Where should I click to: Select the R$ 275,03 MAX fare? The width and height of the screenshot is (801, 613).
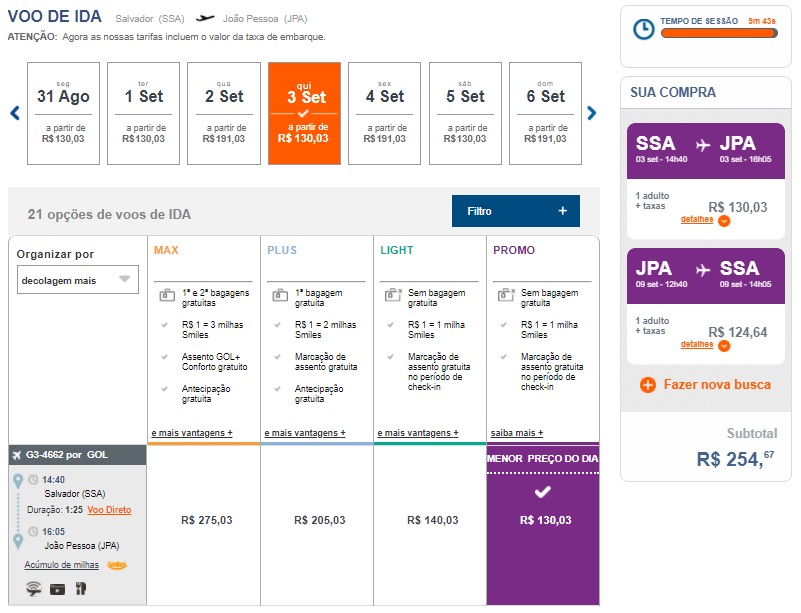[x=207, y=520]
